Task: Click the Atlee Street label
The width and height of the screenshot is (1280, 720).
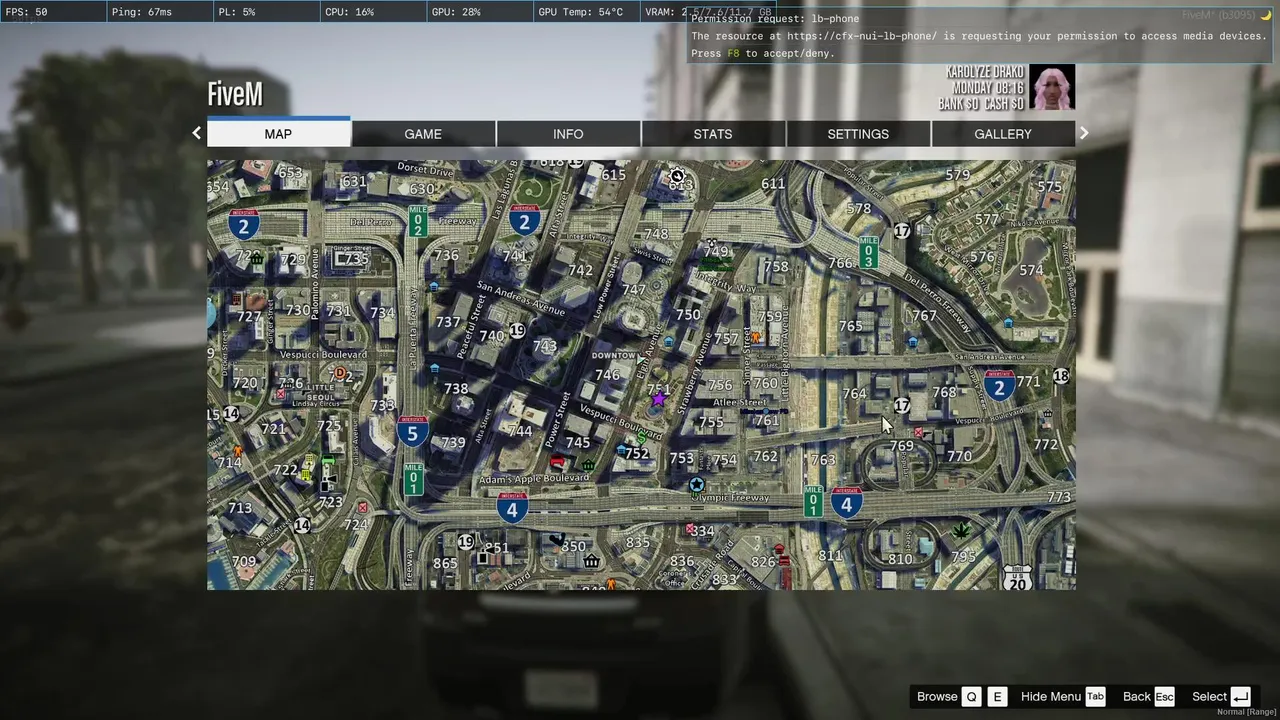Action: tap(740, 402)
